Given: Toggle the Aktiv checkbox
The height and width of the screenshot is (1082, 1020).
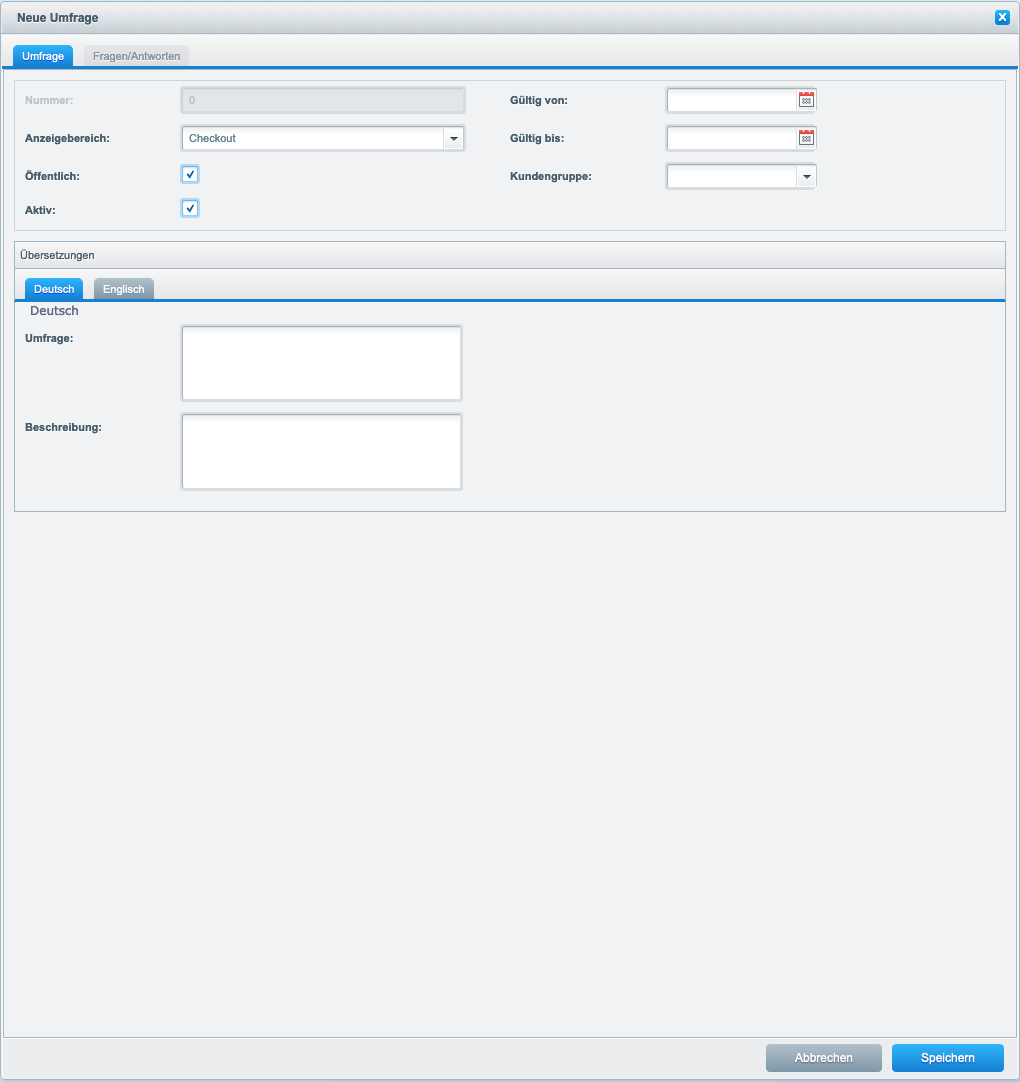Looking at the screenshot, I should [190, 208].
